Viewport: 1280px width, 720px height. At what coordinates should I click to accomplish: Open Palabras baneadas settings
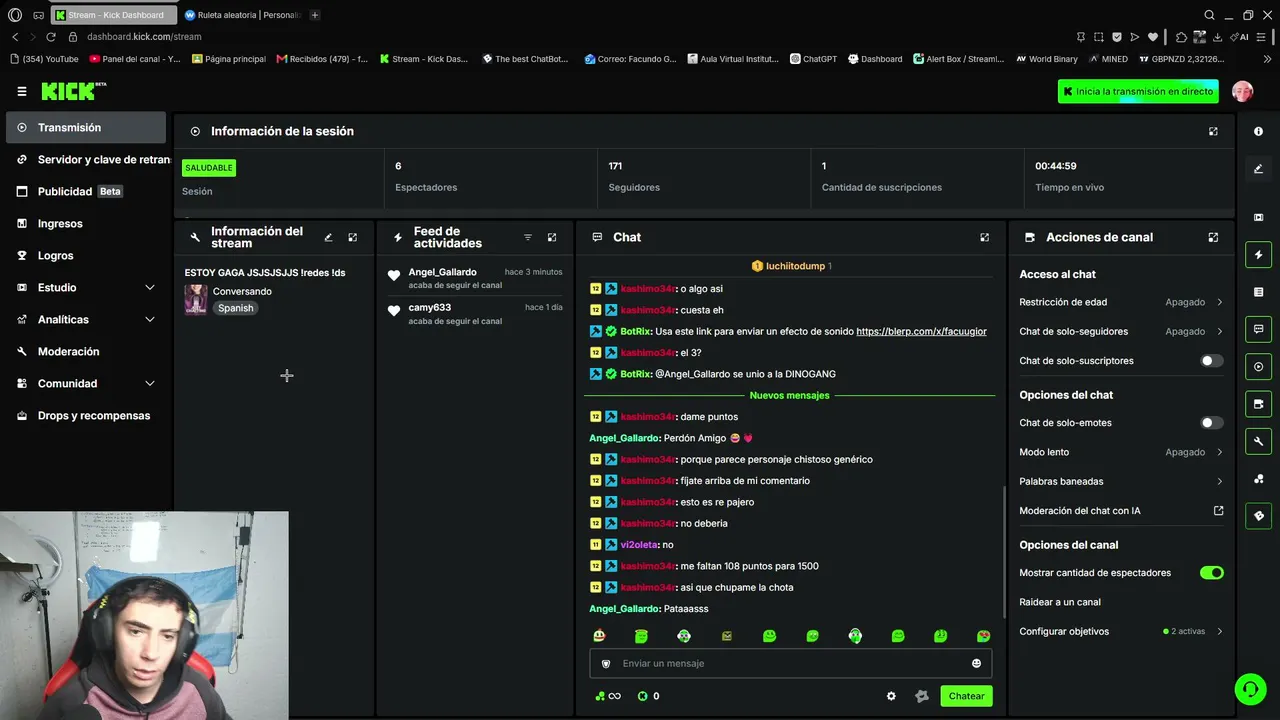click(1121, 482)
